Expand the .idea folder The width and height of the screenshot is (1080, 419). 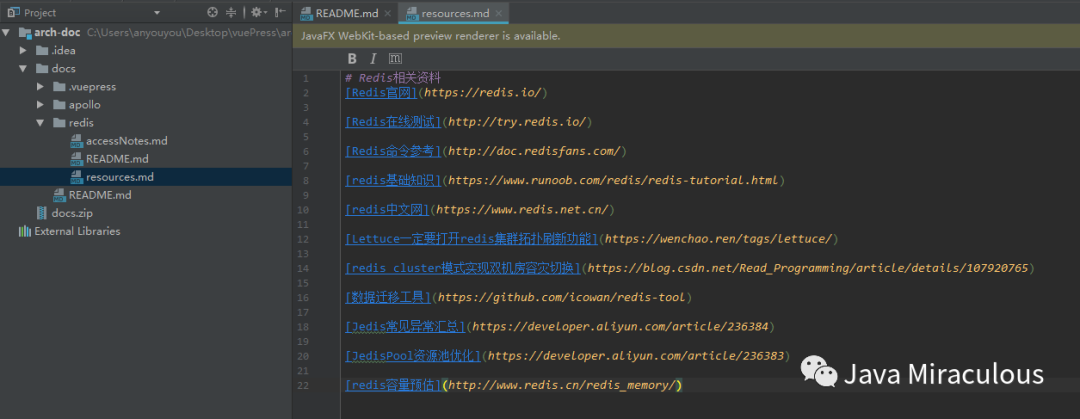[x=23, y=50]
